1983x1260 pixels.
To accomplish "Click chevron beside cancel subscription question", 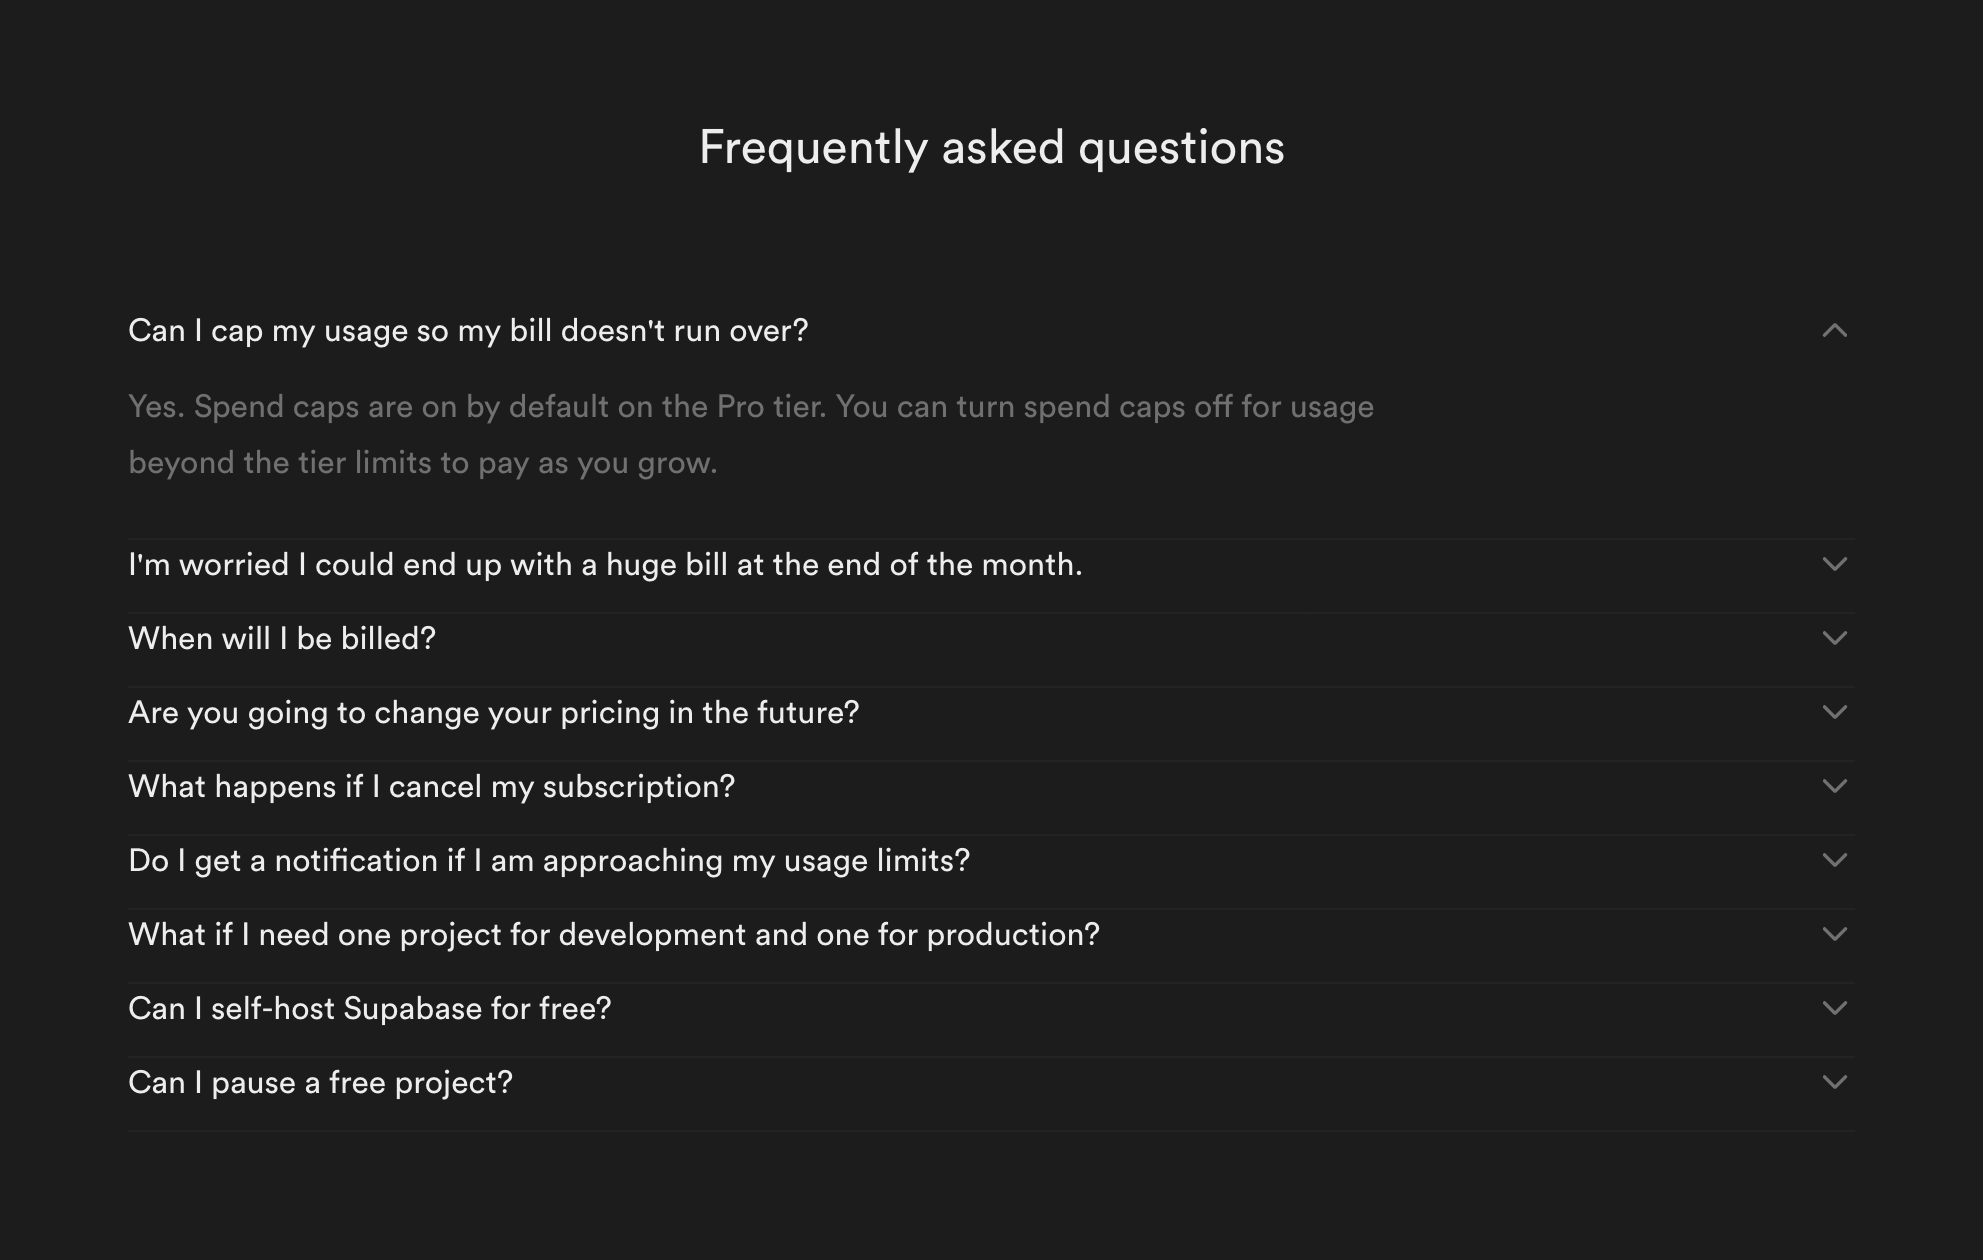I will [1834, 787].
